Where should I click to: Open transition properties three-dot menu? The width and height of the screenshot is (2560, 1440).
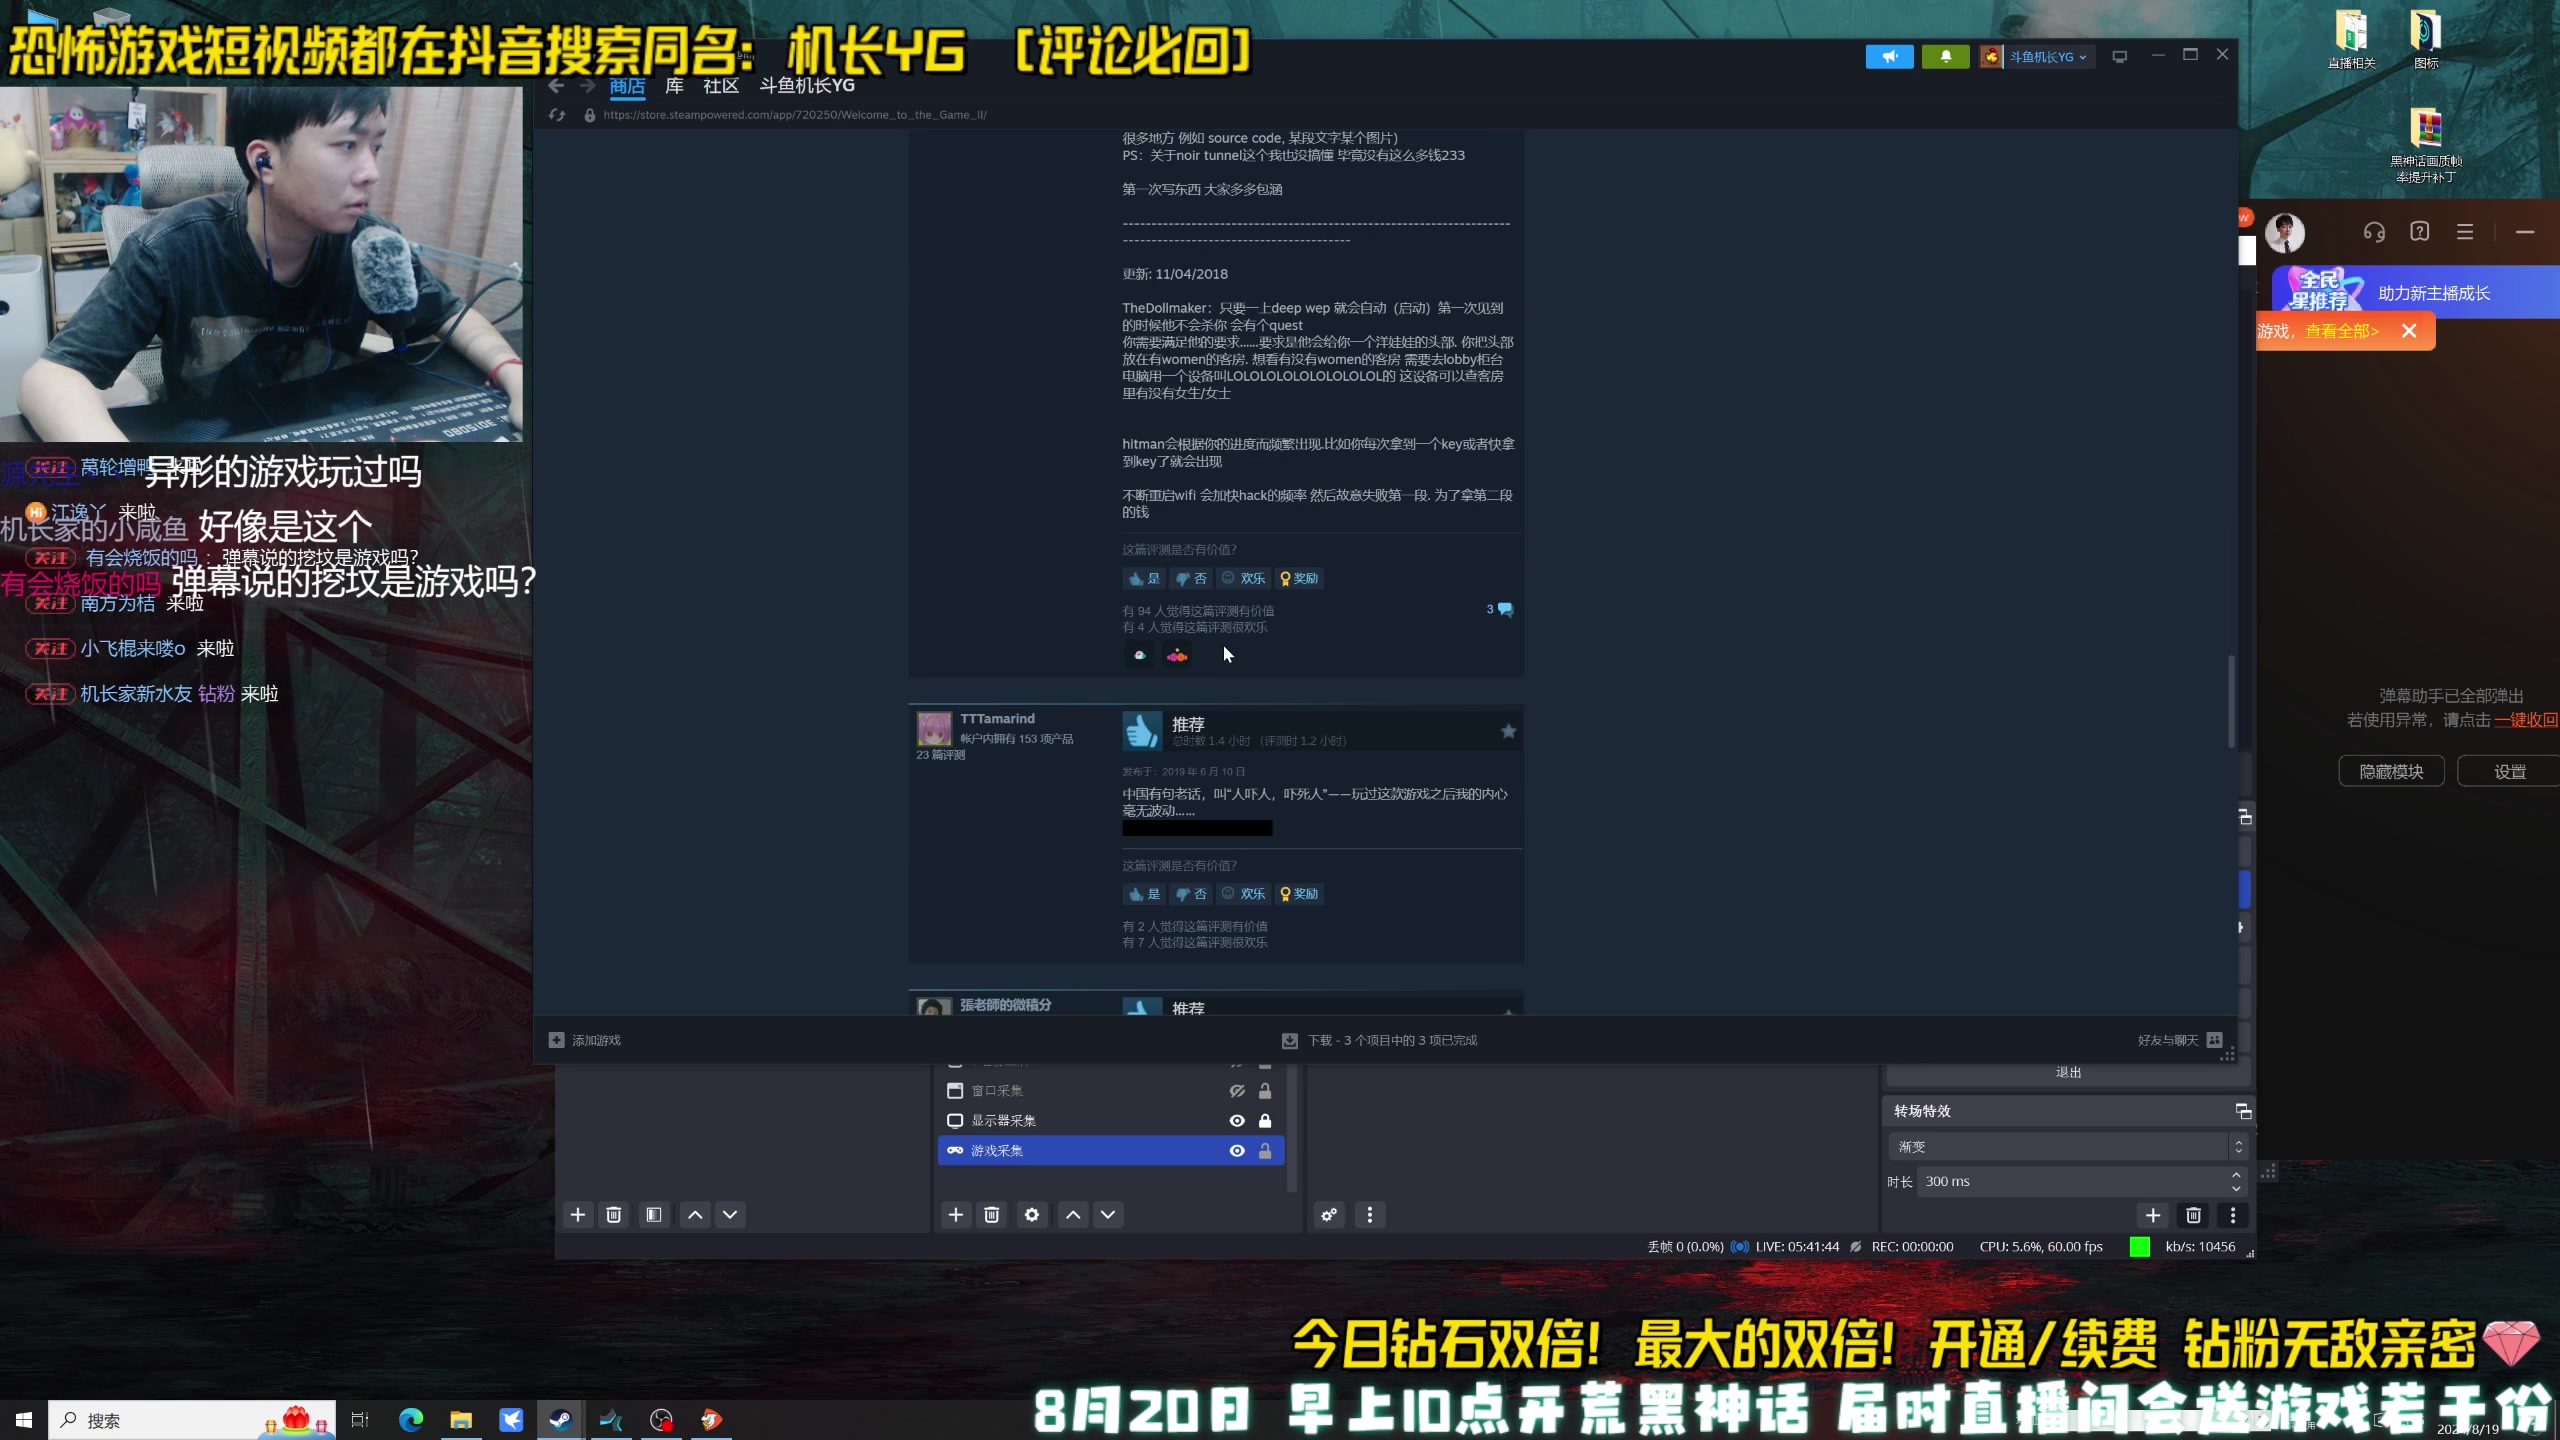coord(2233,1214)
